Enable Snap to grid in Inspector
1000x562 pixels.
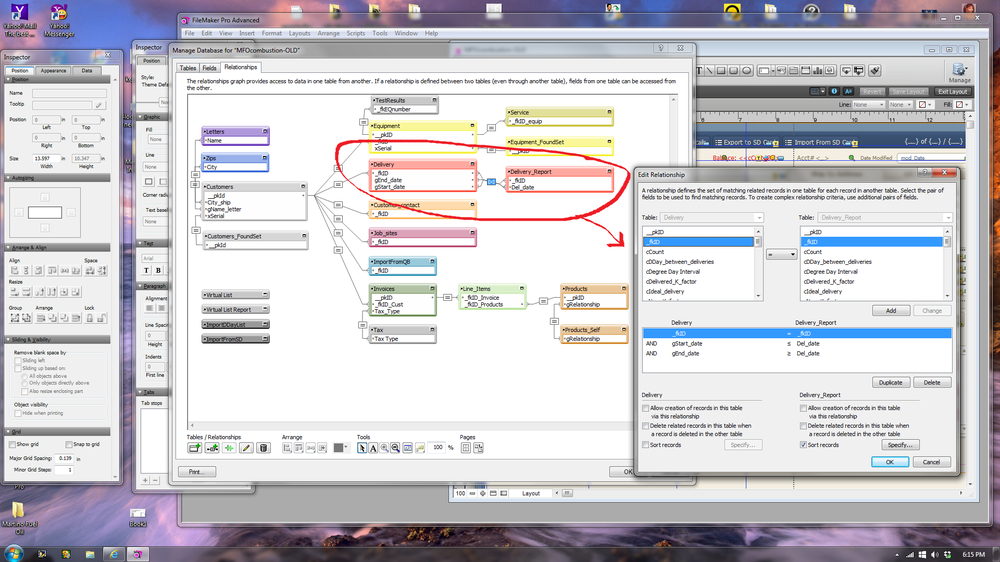(x=67, y=444)
